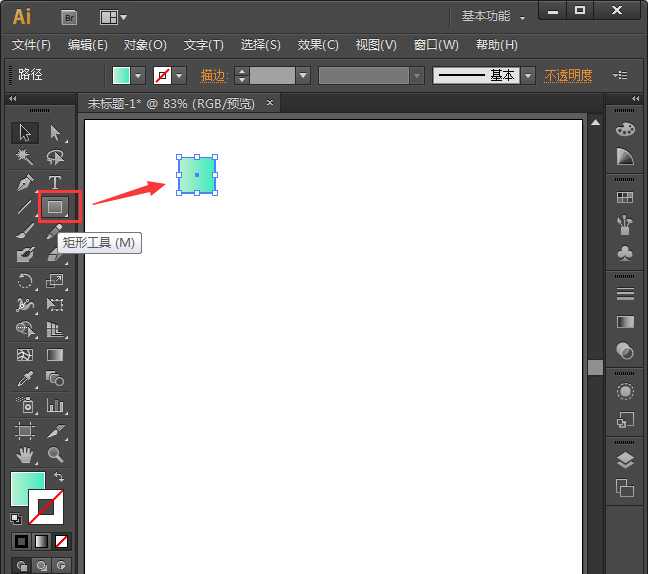Open the Symbols panel icon
The height and width of the screenshot is (574, 648).
625,254
